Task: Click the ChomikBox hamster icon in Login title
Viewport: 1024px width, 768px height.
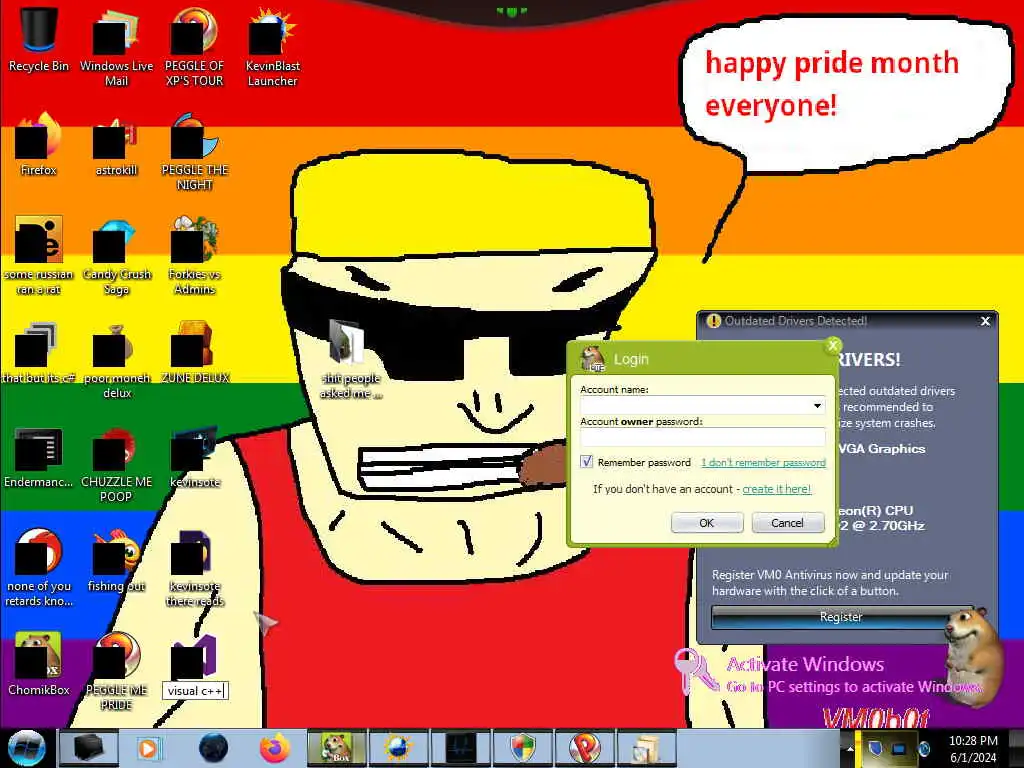Action: [592, 359]
